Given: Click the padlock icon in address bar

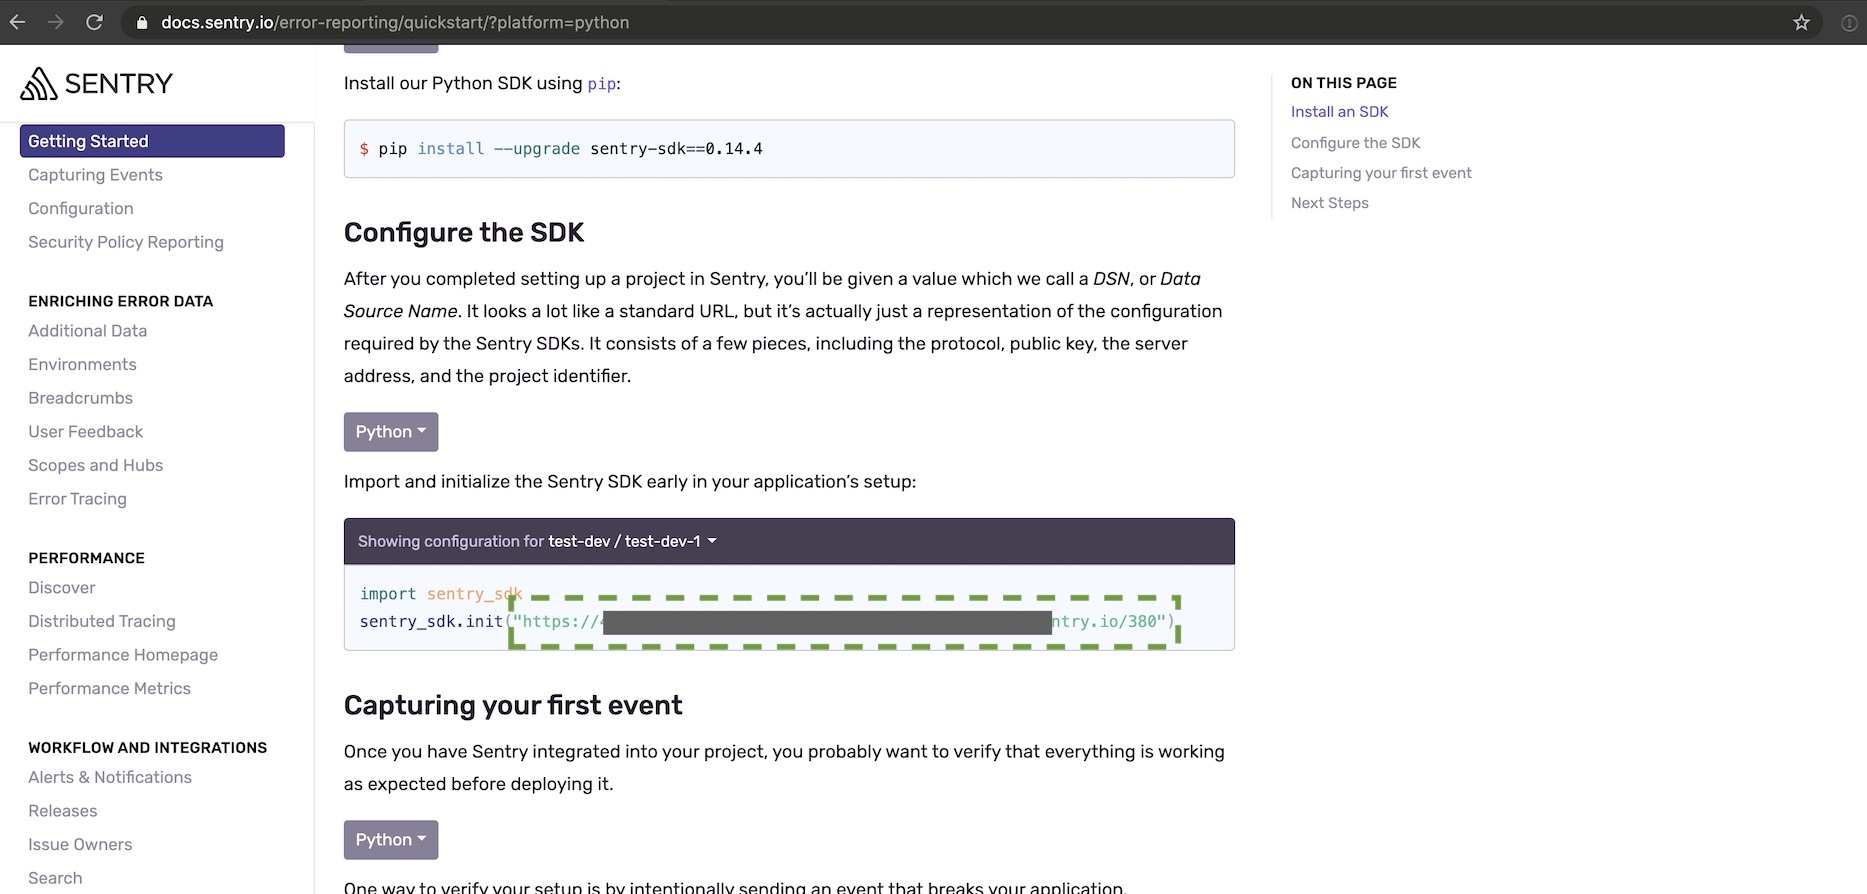Looking at the screenshot, I should (x=142, y=22).
